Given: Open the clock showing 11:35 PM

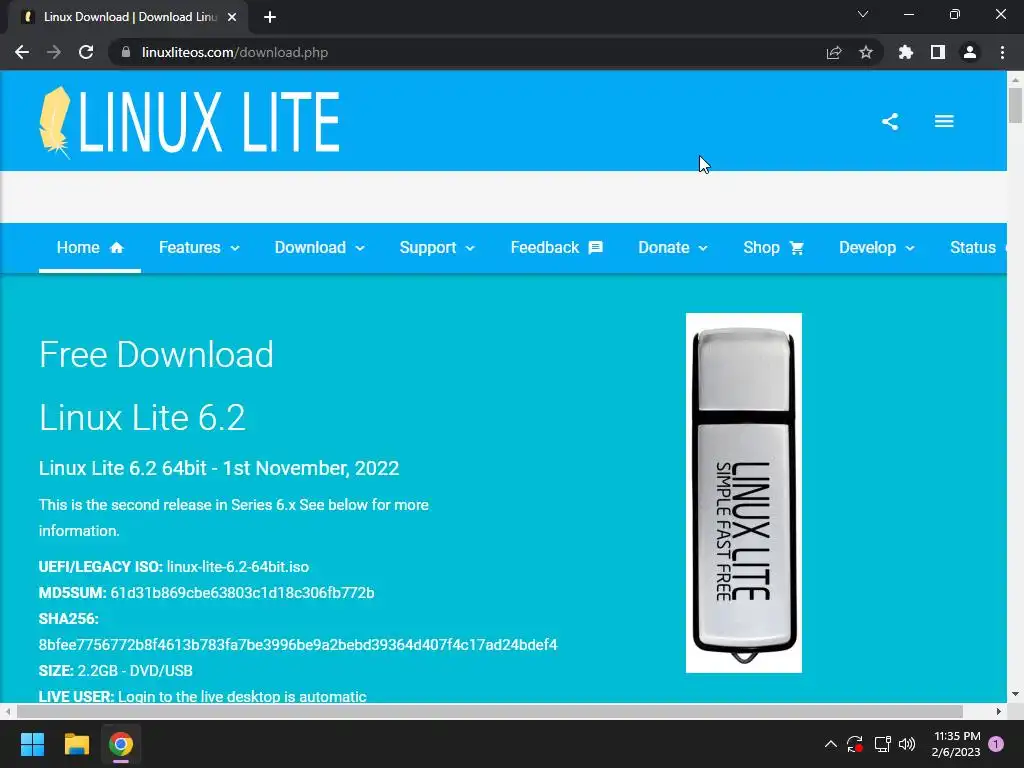Looking at the screenshot, I should [957, 744].
